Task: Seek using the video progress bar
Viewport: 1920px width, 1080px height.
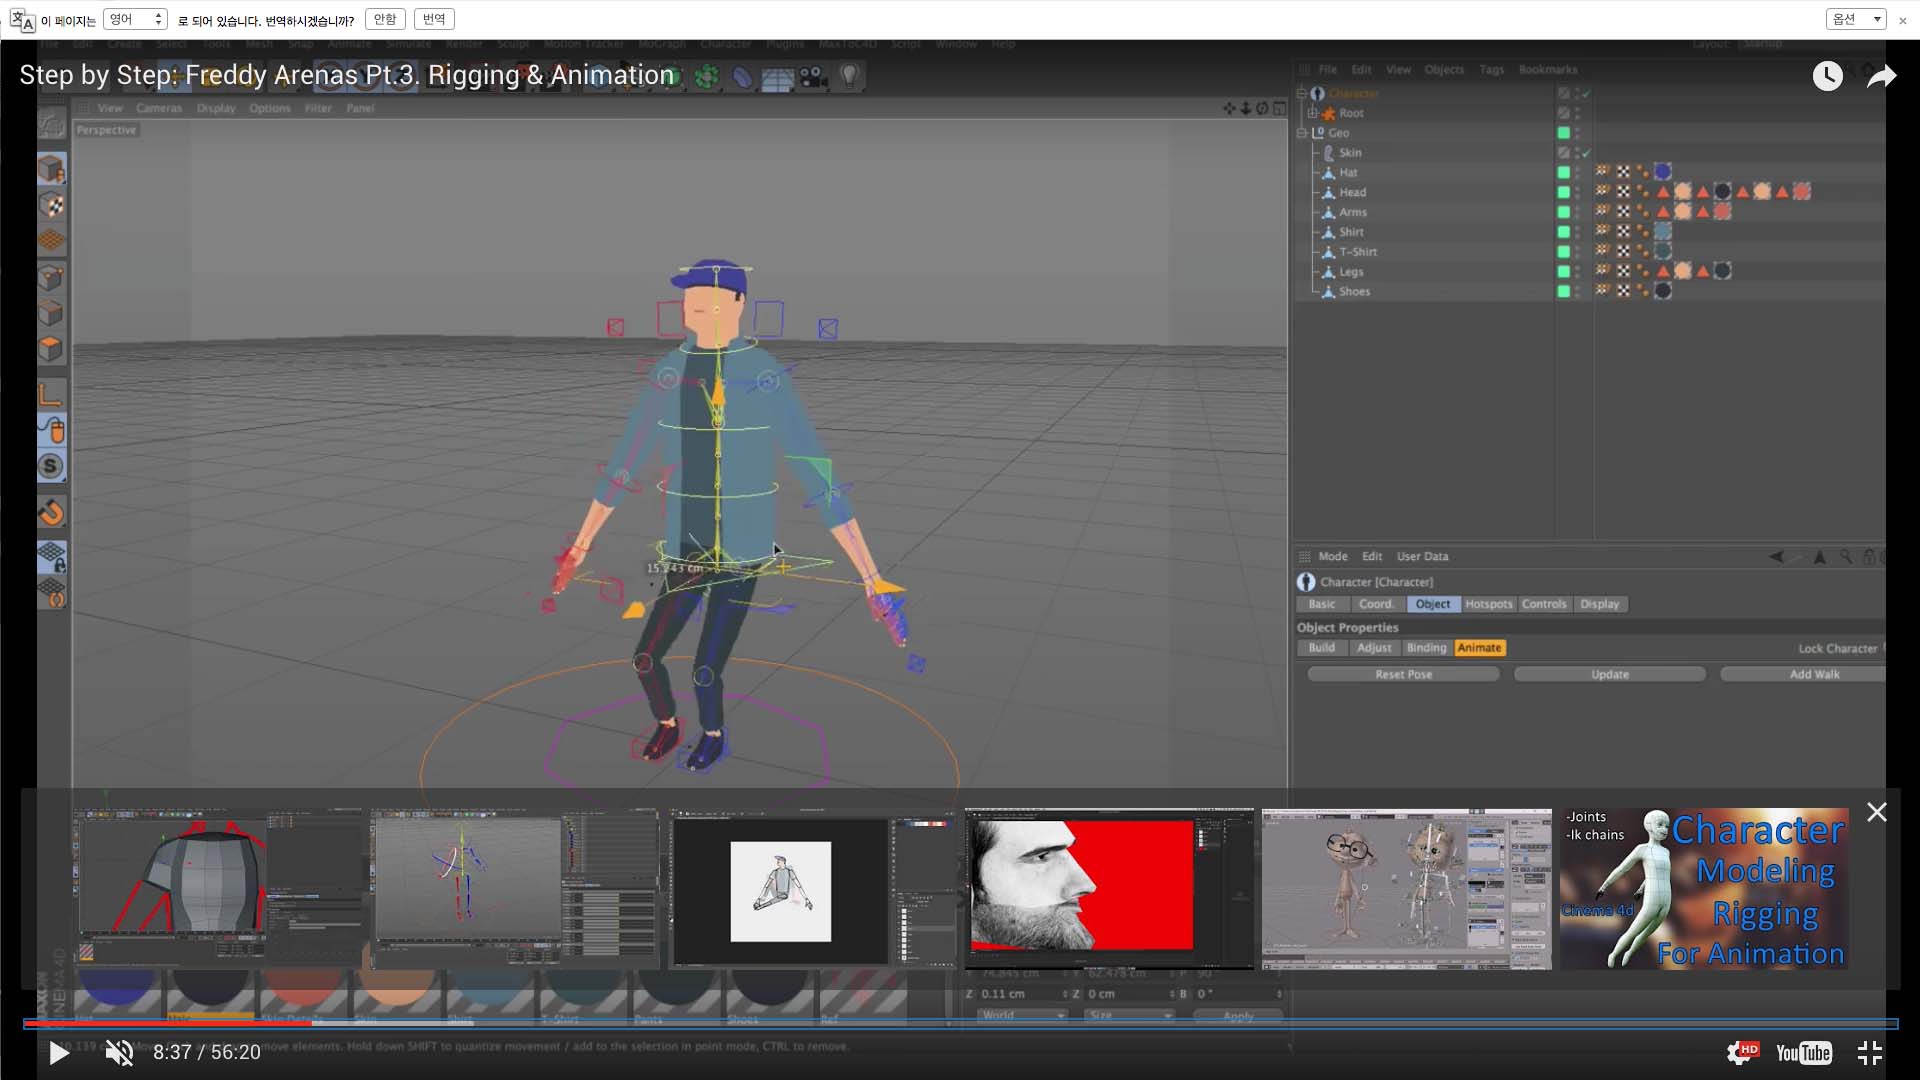Action: click(x=960, y=1023)
